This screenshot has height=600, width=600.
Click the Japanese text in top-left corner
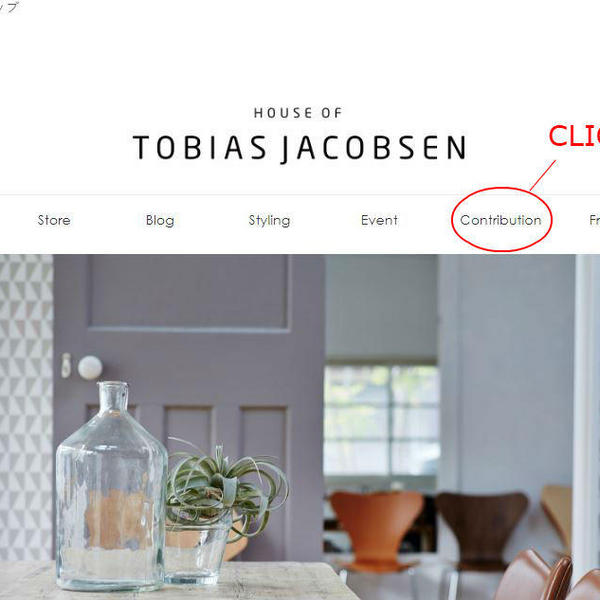tap(8, 7)
